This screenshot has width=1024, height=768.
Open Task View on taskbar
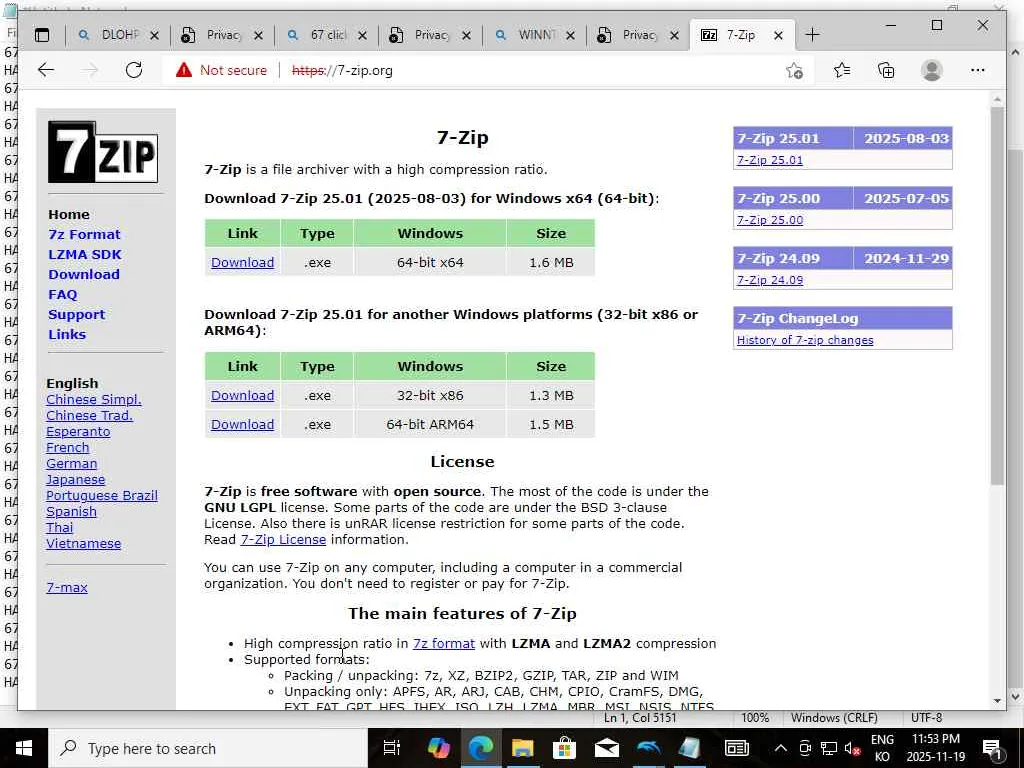coord(391,748)
